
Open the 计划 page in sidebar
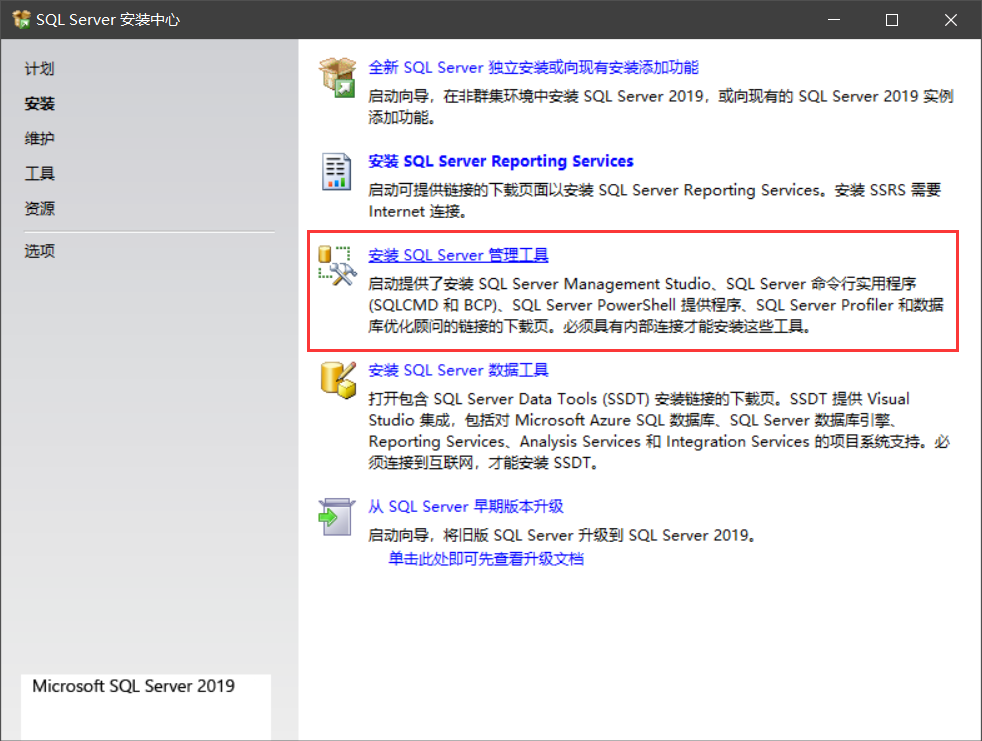click(x=39, y=68)
